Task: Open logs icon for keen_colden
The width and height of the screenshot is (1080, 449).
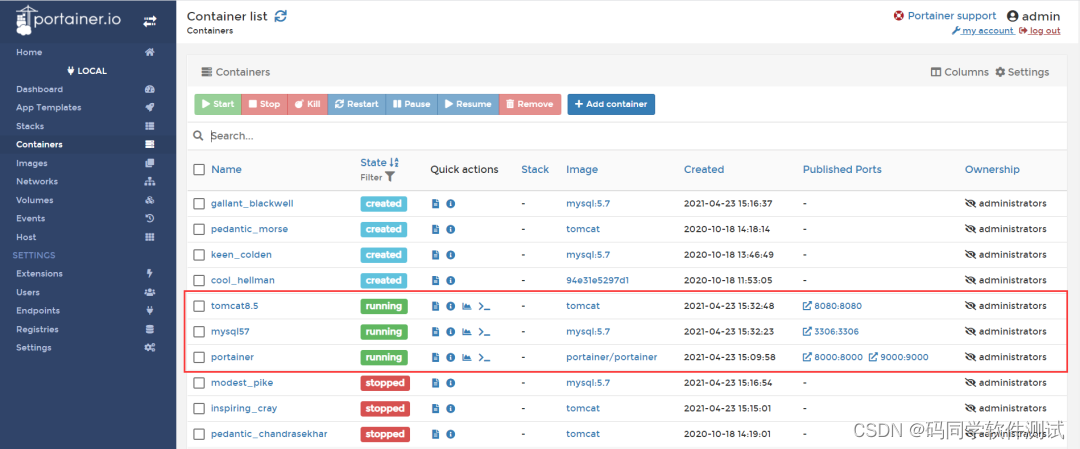Action: (435, 255)
